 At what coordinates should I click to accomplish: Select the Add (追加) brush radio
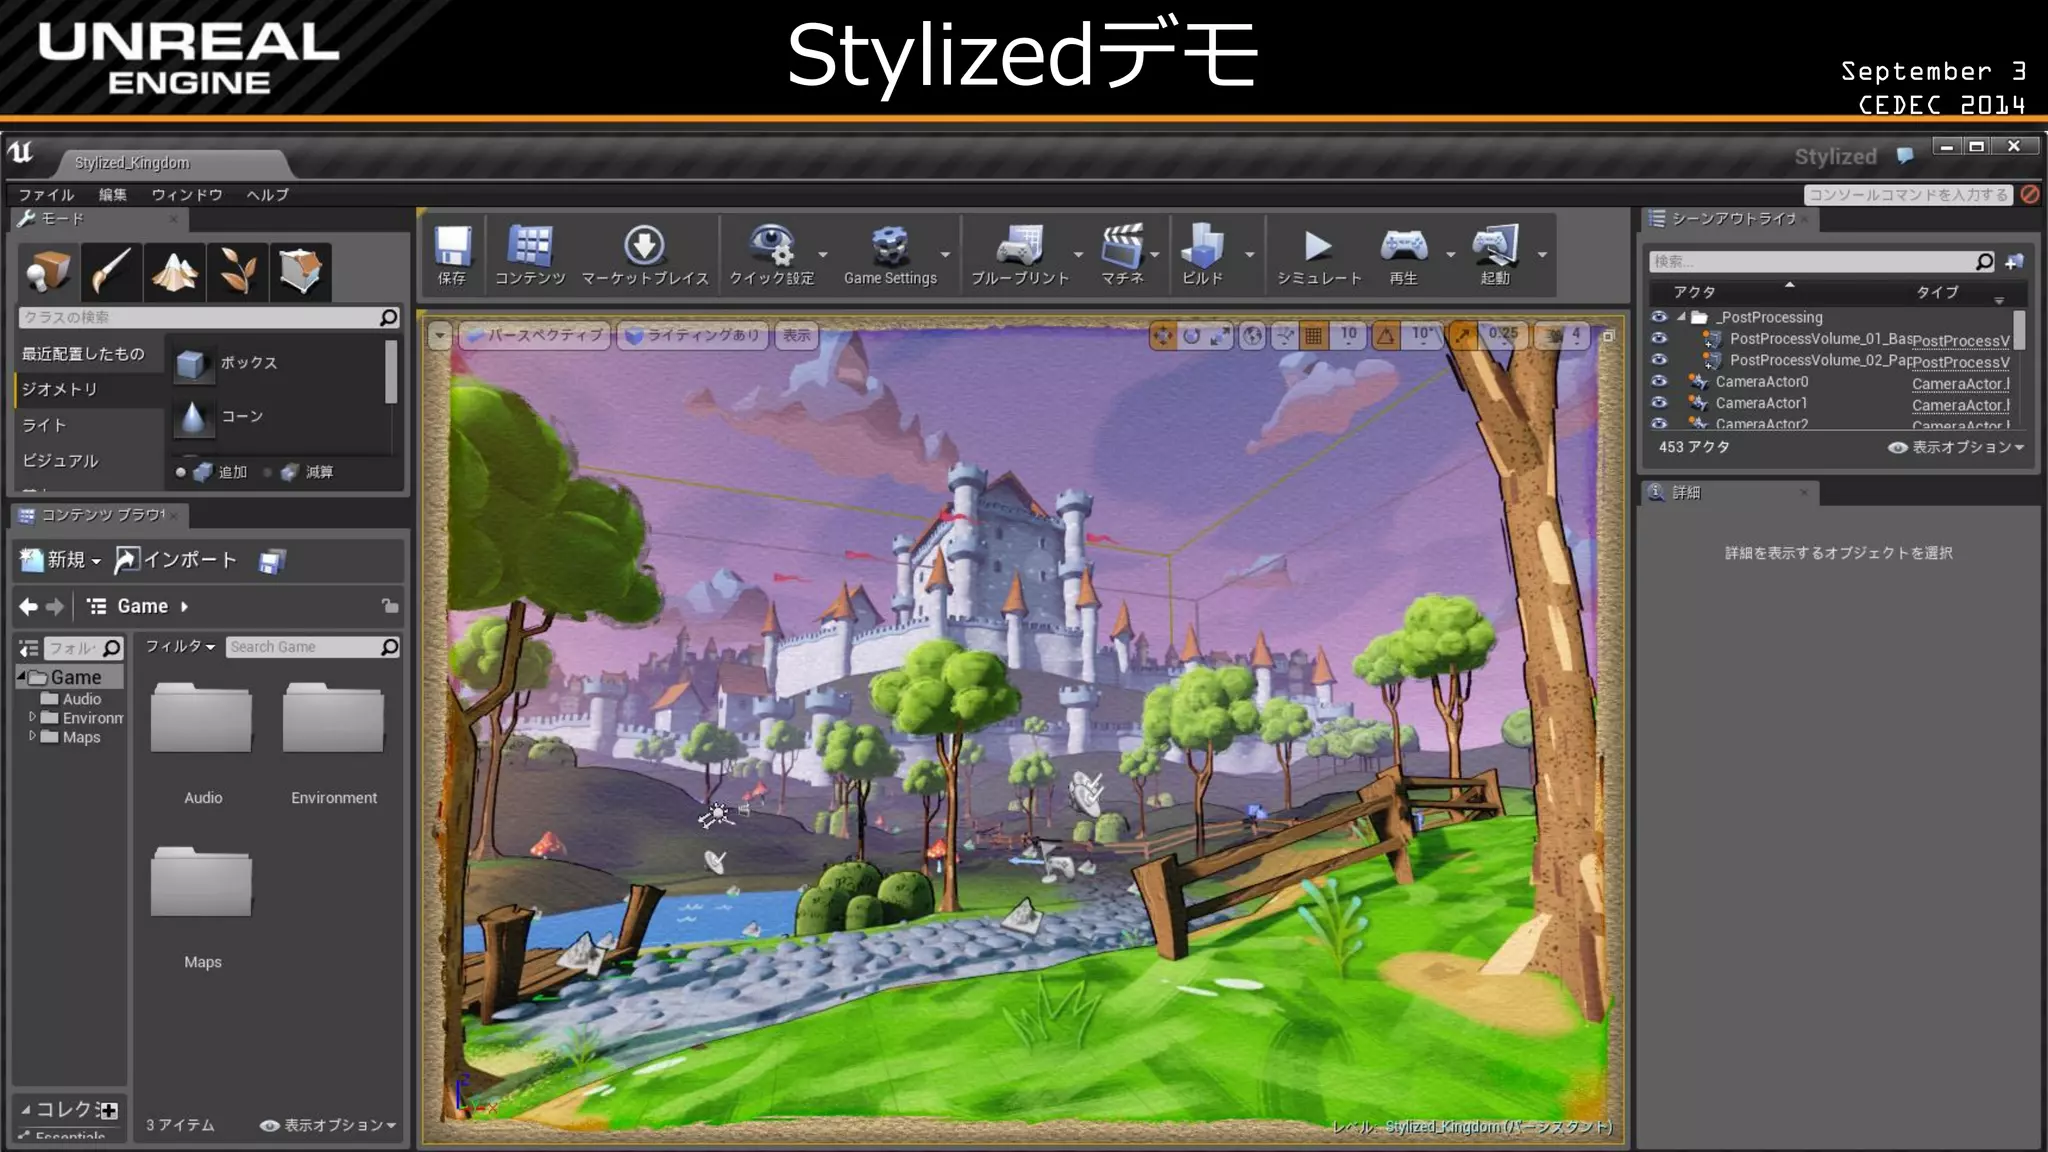coord(181,472)
